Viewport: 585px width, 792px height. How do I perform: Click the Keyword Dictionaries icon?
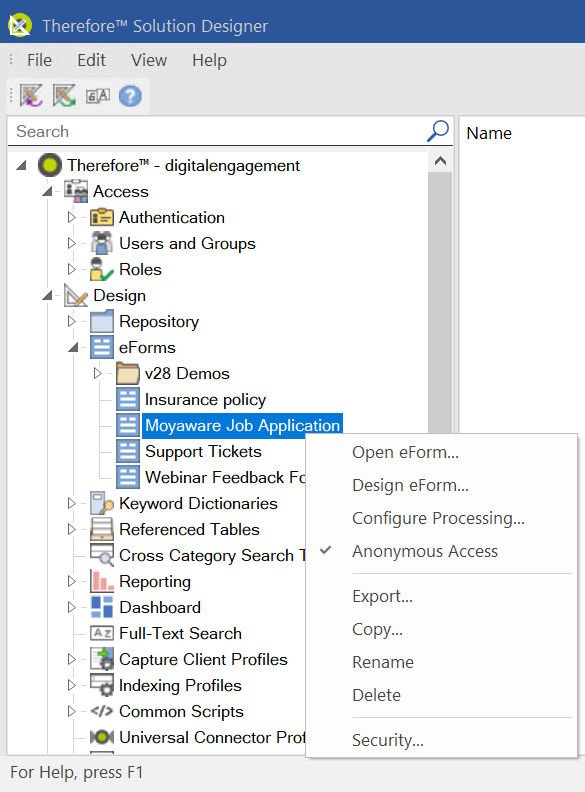102,504
